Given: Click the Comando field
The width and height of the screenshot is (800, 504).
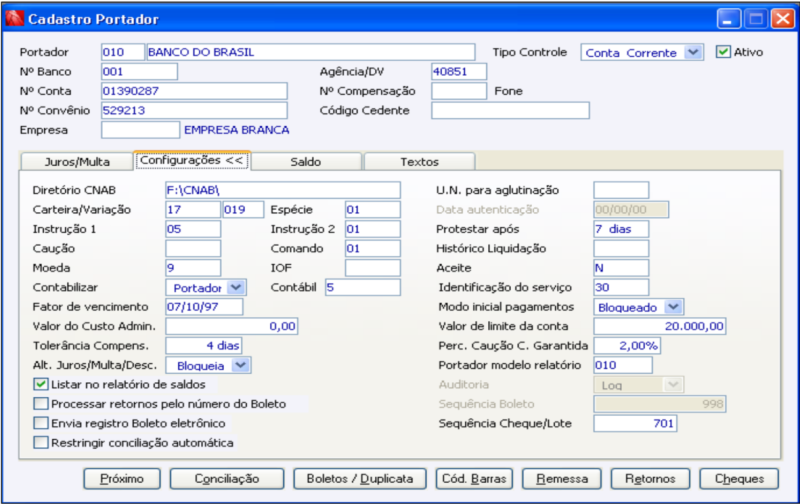Looking at the screenshot, I should pyautogui.click(x=372, y=248).
